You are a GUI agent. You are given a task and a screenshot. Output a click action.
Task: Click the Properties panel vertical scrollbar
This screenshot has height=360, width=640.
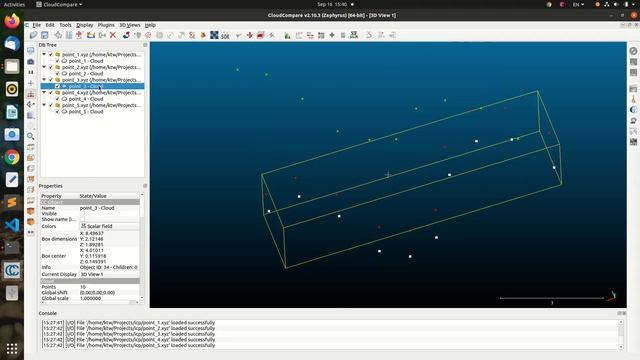point(142,247)
